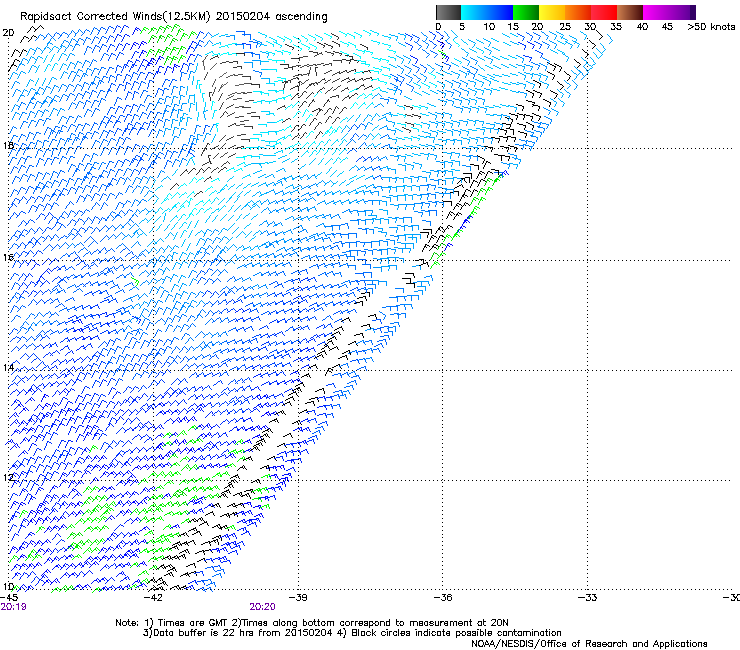Viewport: 740px width, 650px height.
Task: Click the '35' label under the color bar
Action: coord(616,27)
